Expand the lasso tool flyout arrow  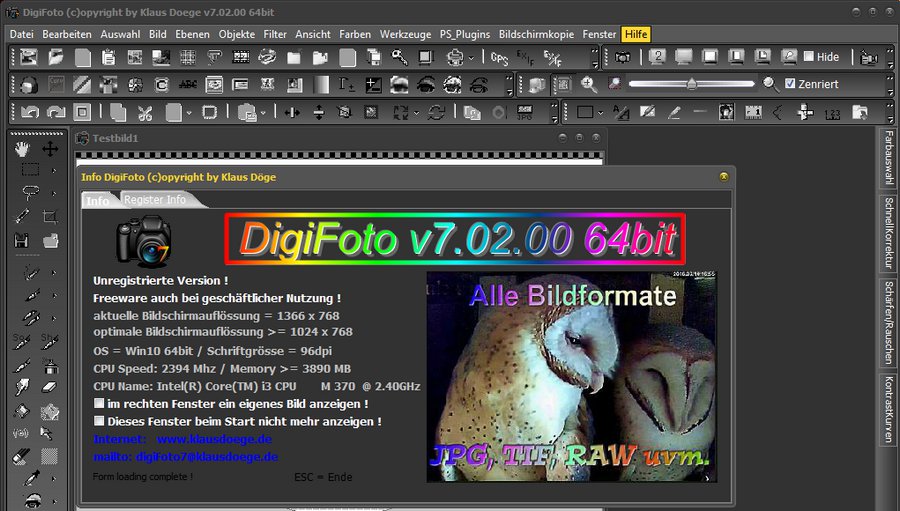point(54,193)
